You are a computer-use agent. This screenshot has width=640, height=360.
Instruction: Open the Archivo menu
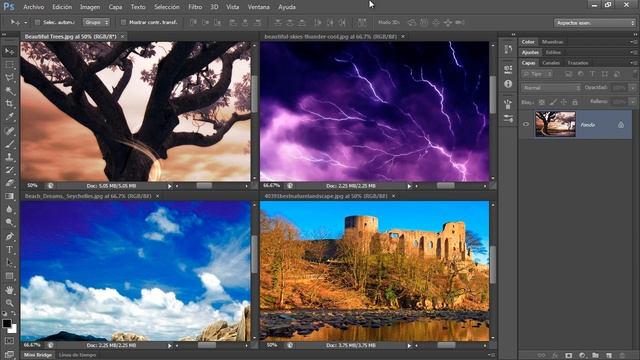click(x=33, y=7)
